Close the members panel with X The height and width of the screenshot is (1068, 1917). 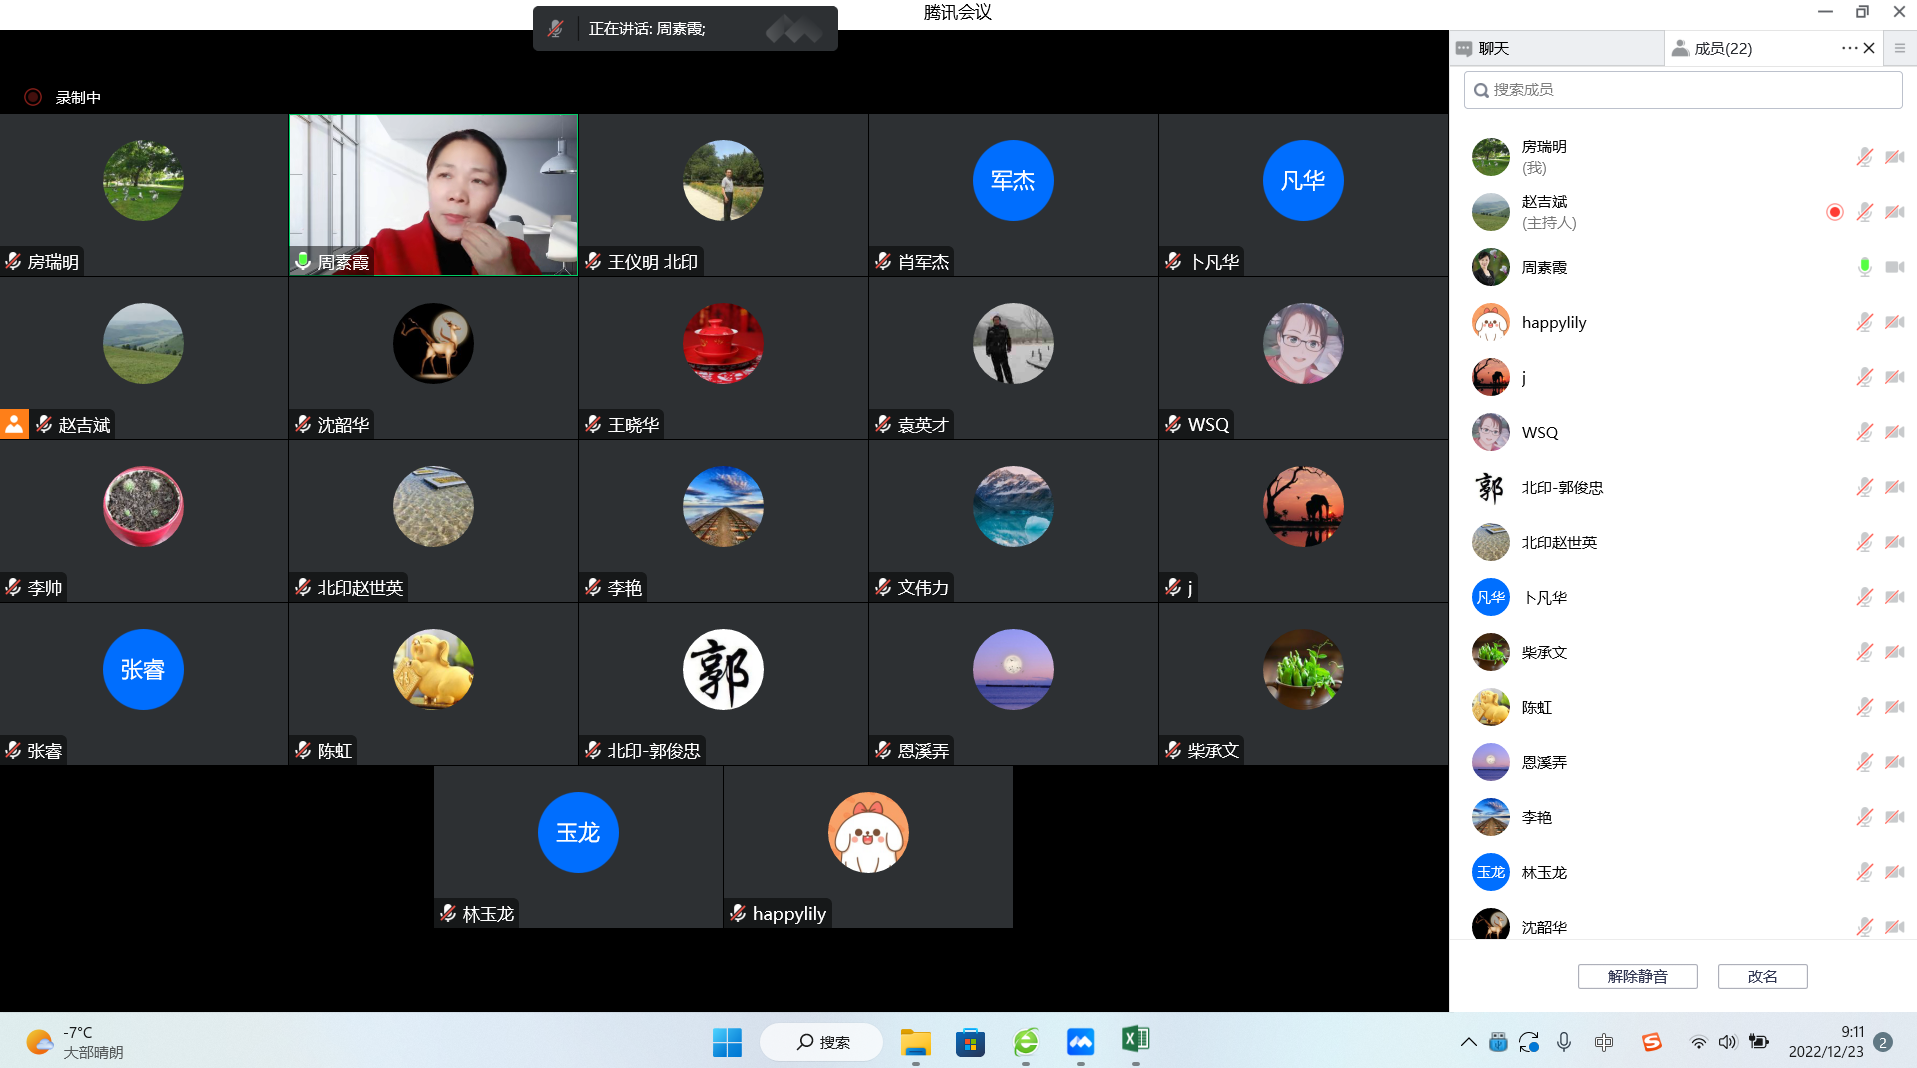tap(1869, 48)
